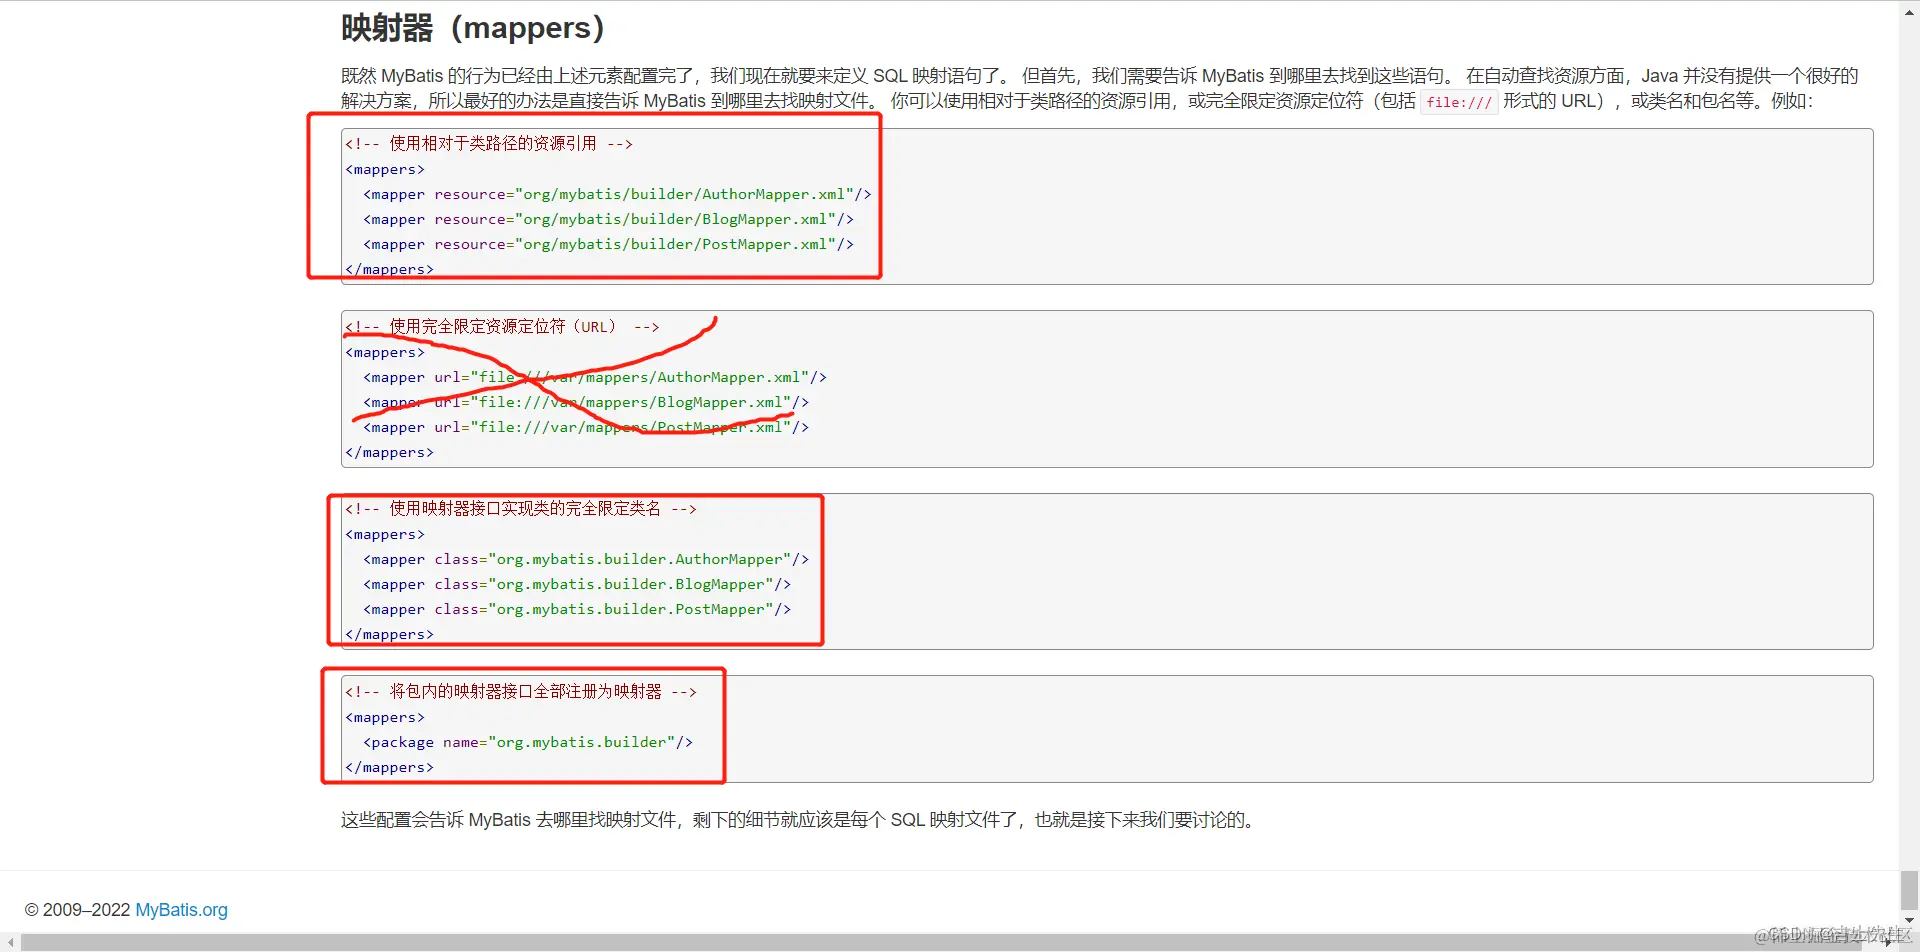Click the intro paragraph starting 既然 MyBatis
The image size is (1920, 952).
pos(1100,88)
